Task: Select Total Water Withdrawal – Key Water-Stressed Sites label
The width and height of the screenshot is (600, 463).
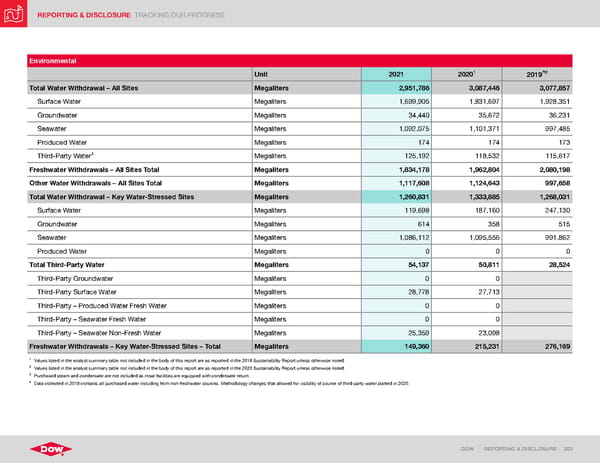Action: (x=112, y=197)
